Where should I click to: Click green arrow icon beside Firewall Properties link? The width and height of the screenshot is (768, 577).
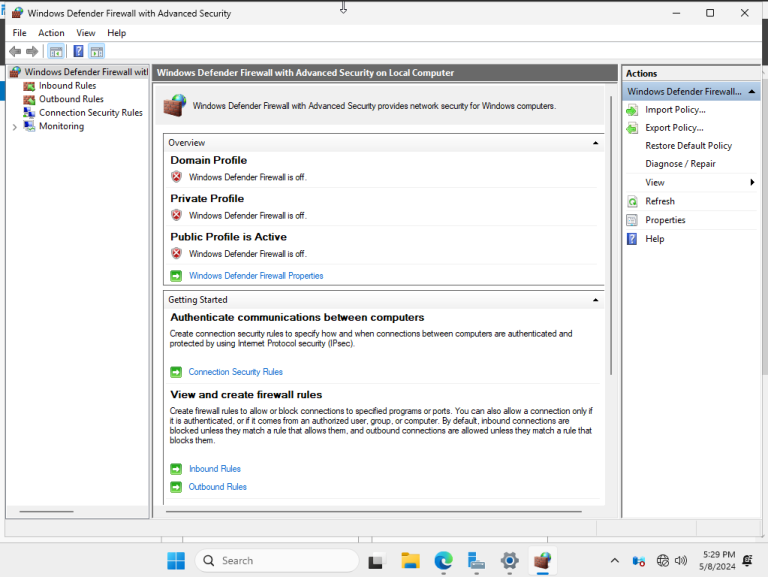[176, 276]
